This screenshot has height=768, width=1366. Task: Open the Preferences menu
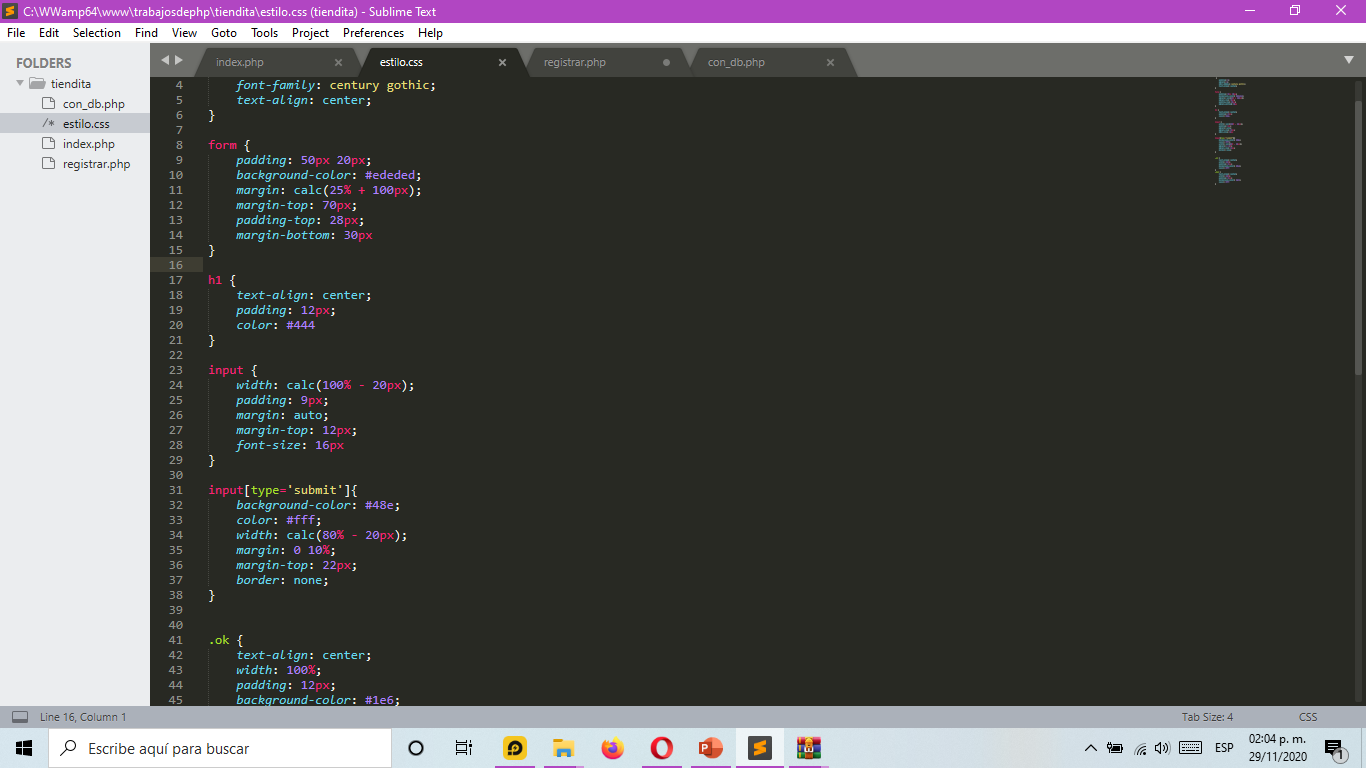[x=373, y=32]
